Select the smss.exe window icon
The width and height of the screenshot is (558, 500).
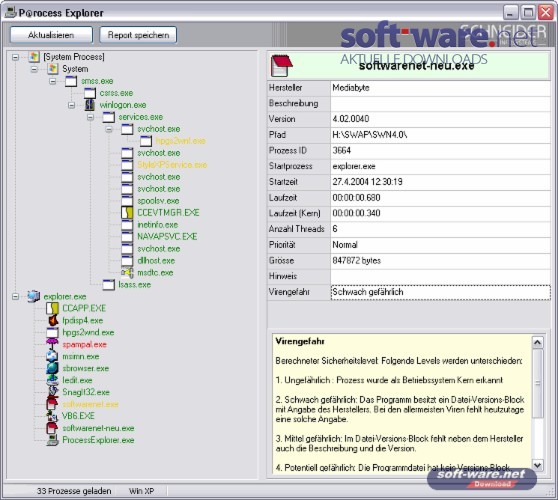pyautogui.click(x=71, y=81)
